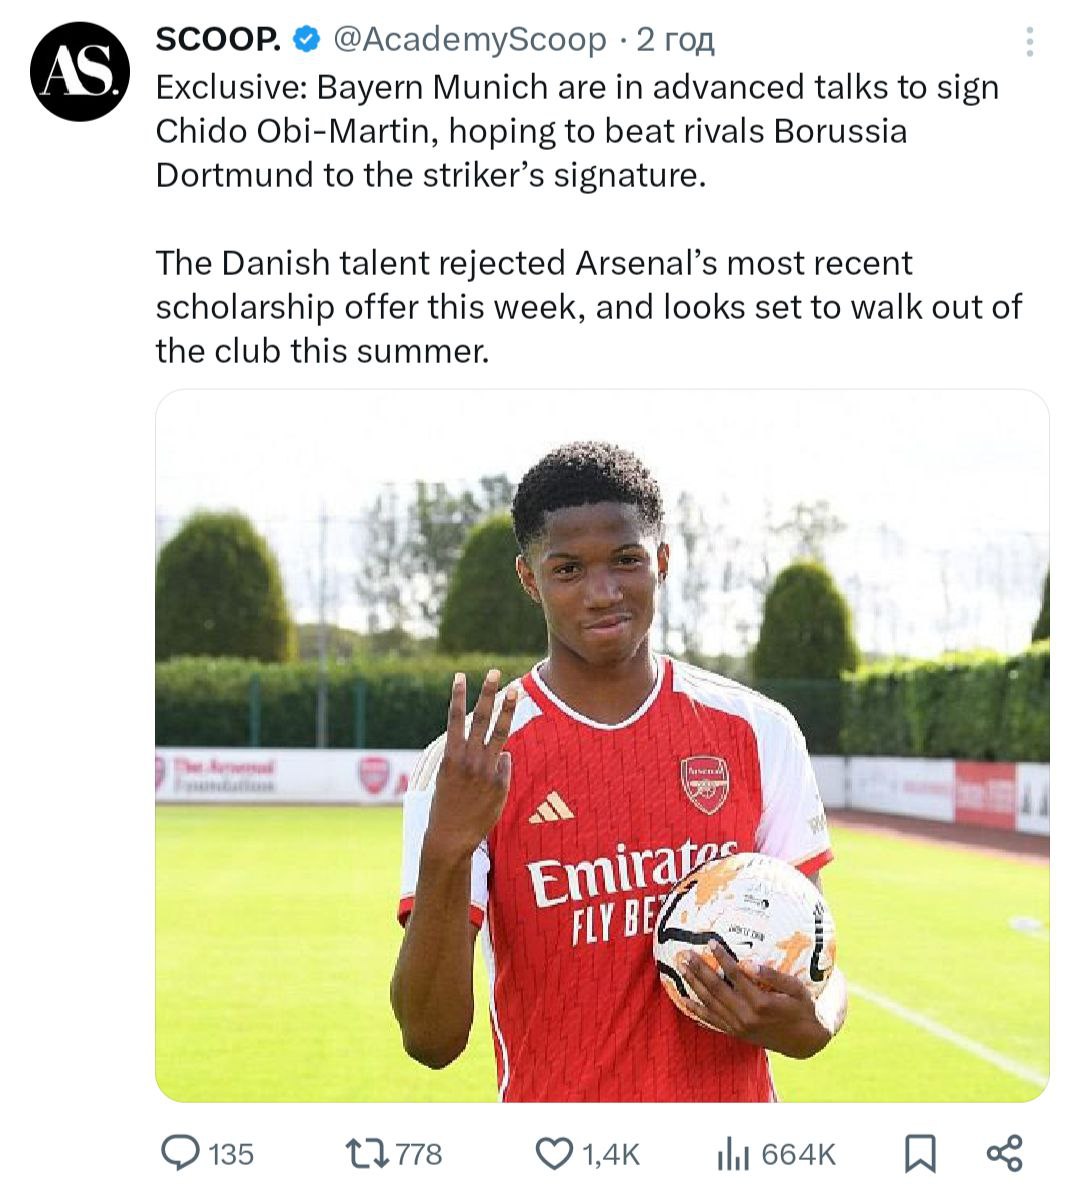Viewport: 1080px width, 1188px height.
Task: Click the "Danish talent rejected Arsenal" paragraph
Action: (588, 306)
